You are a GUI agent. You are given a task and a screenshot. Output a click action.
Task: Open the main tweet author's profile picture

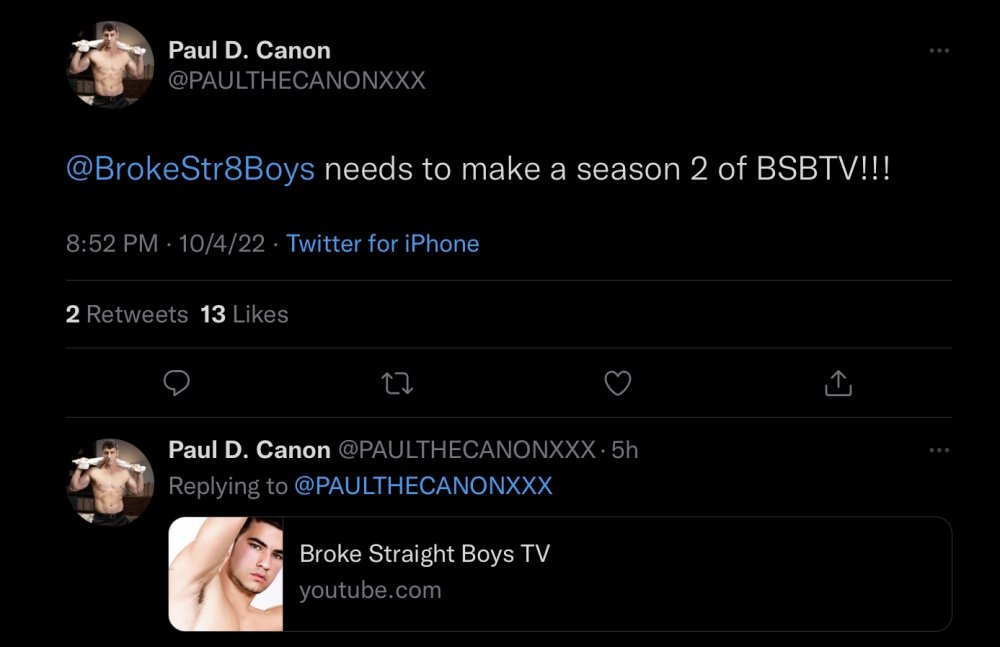click(x=110, y=65)
